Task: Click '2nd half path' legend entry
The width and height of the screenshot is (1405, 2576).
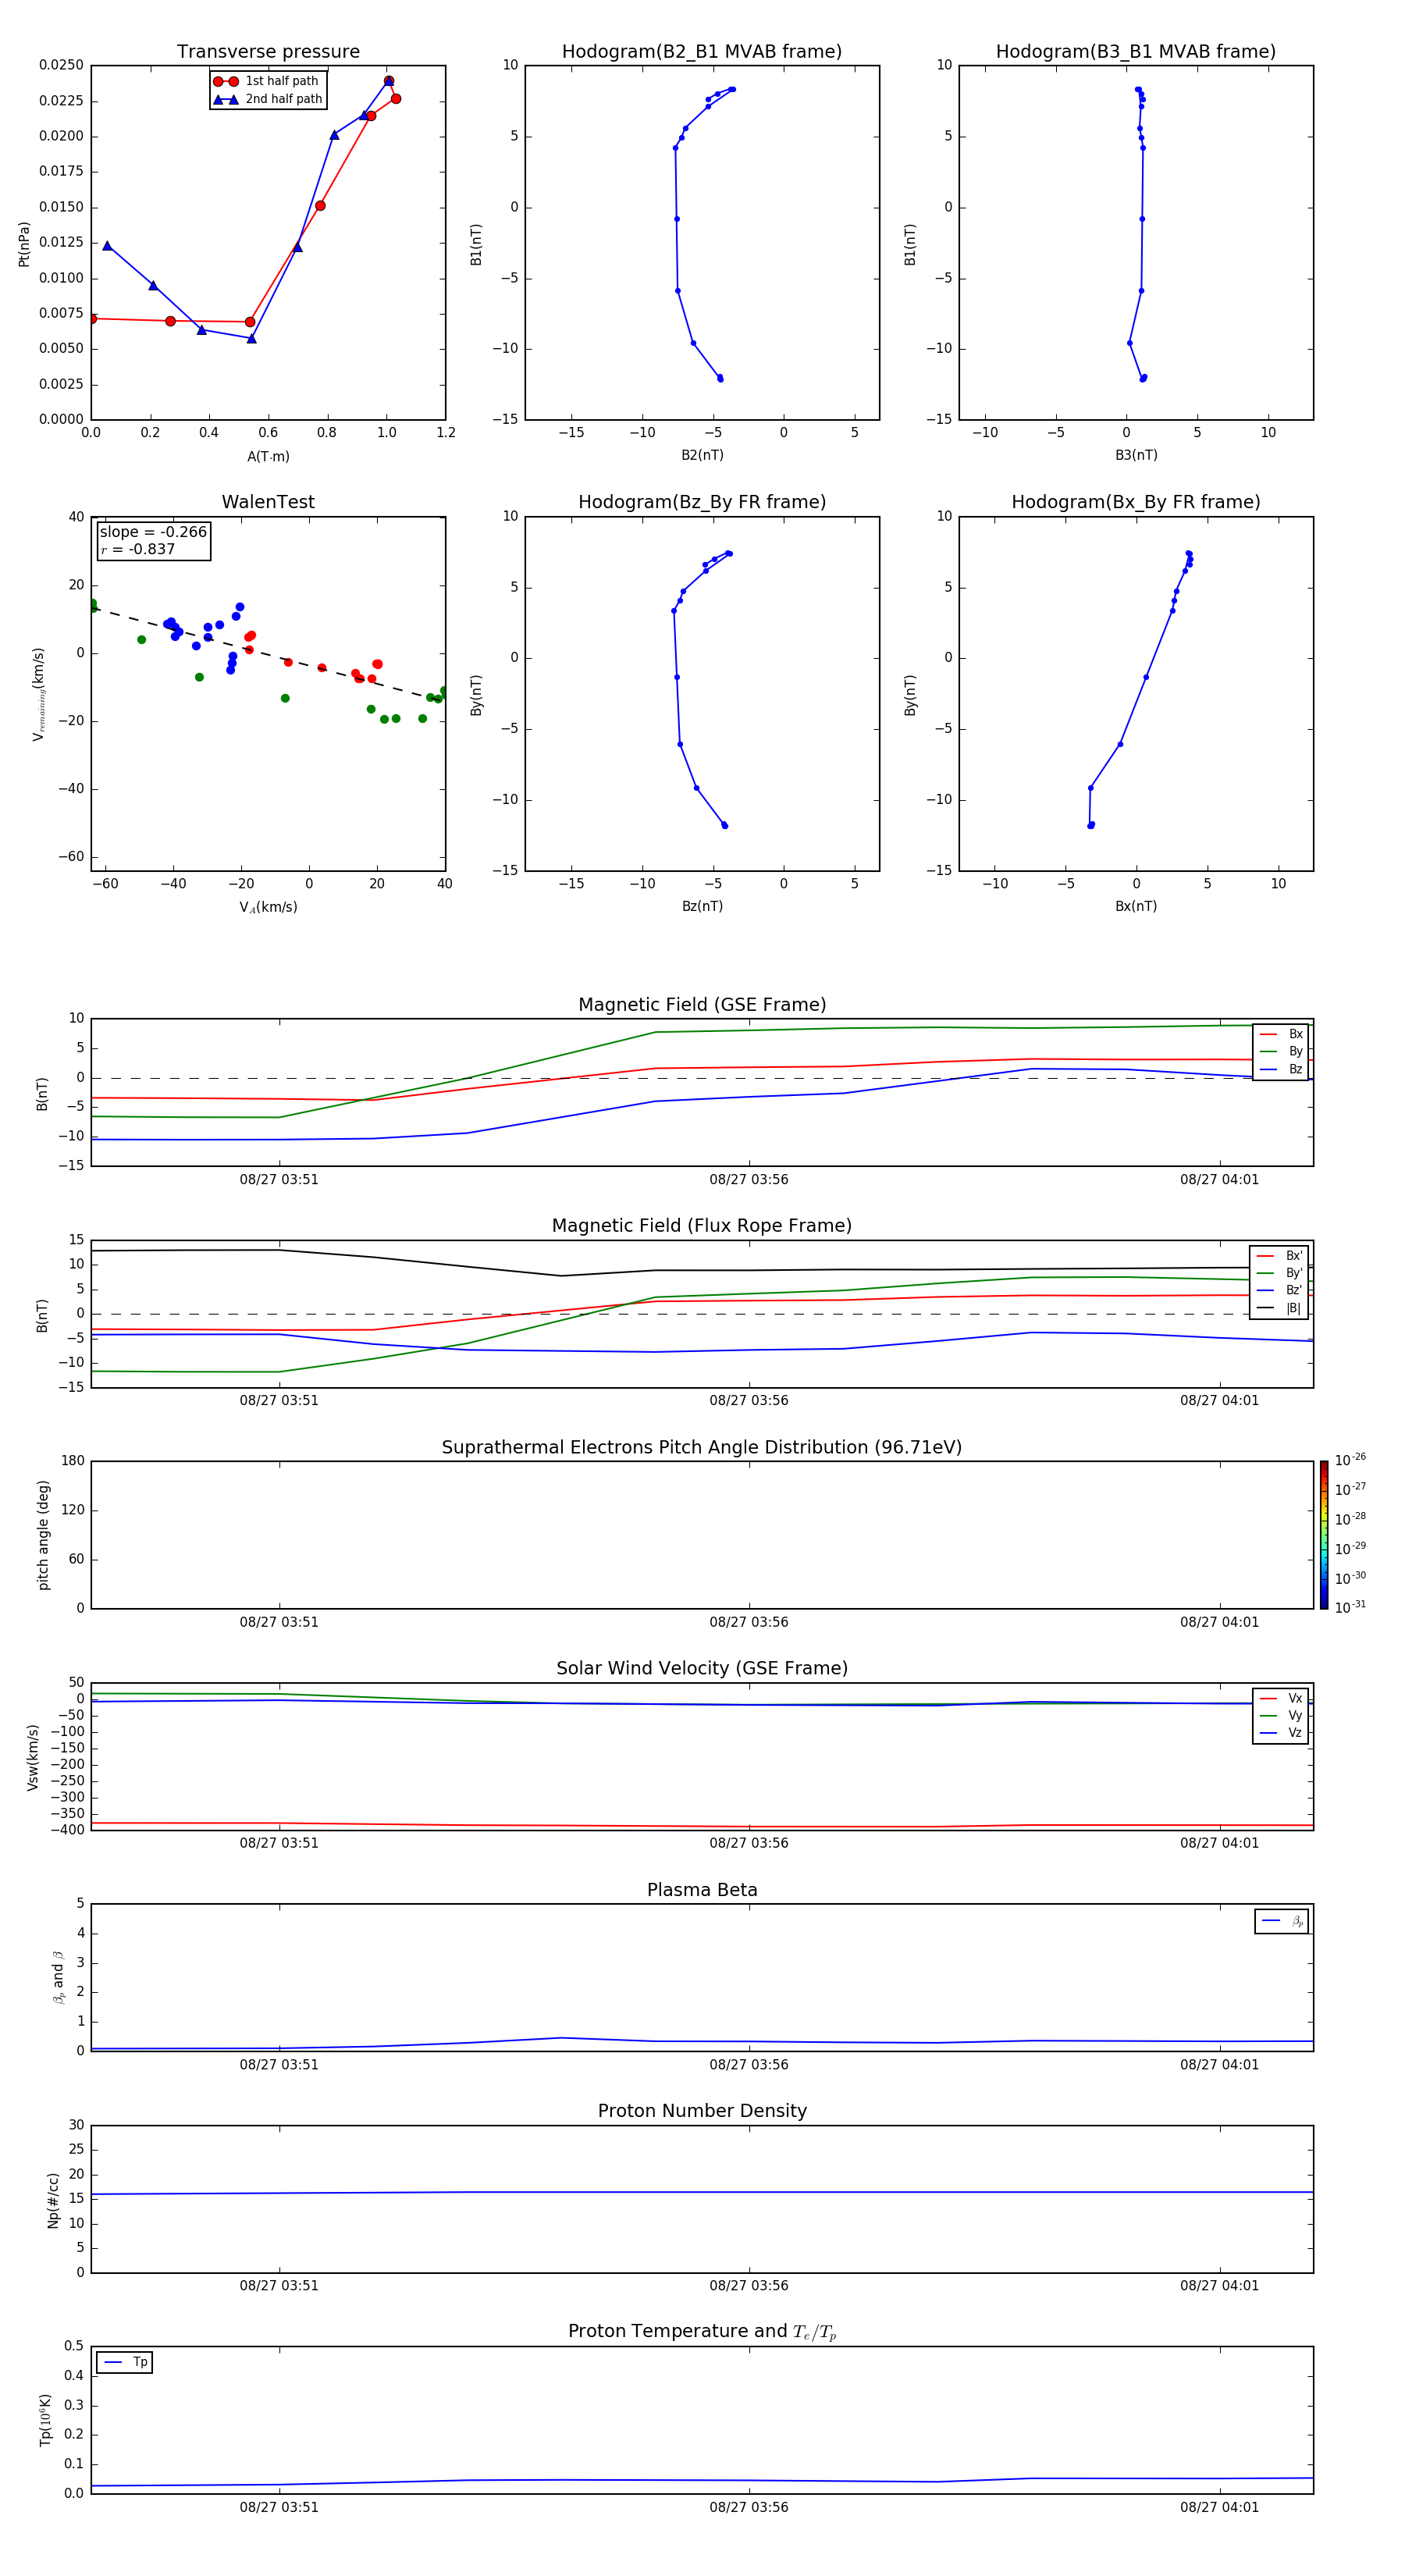Action: [x=268, y=99]
